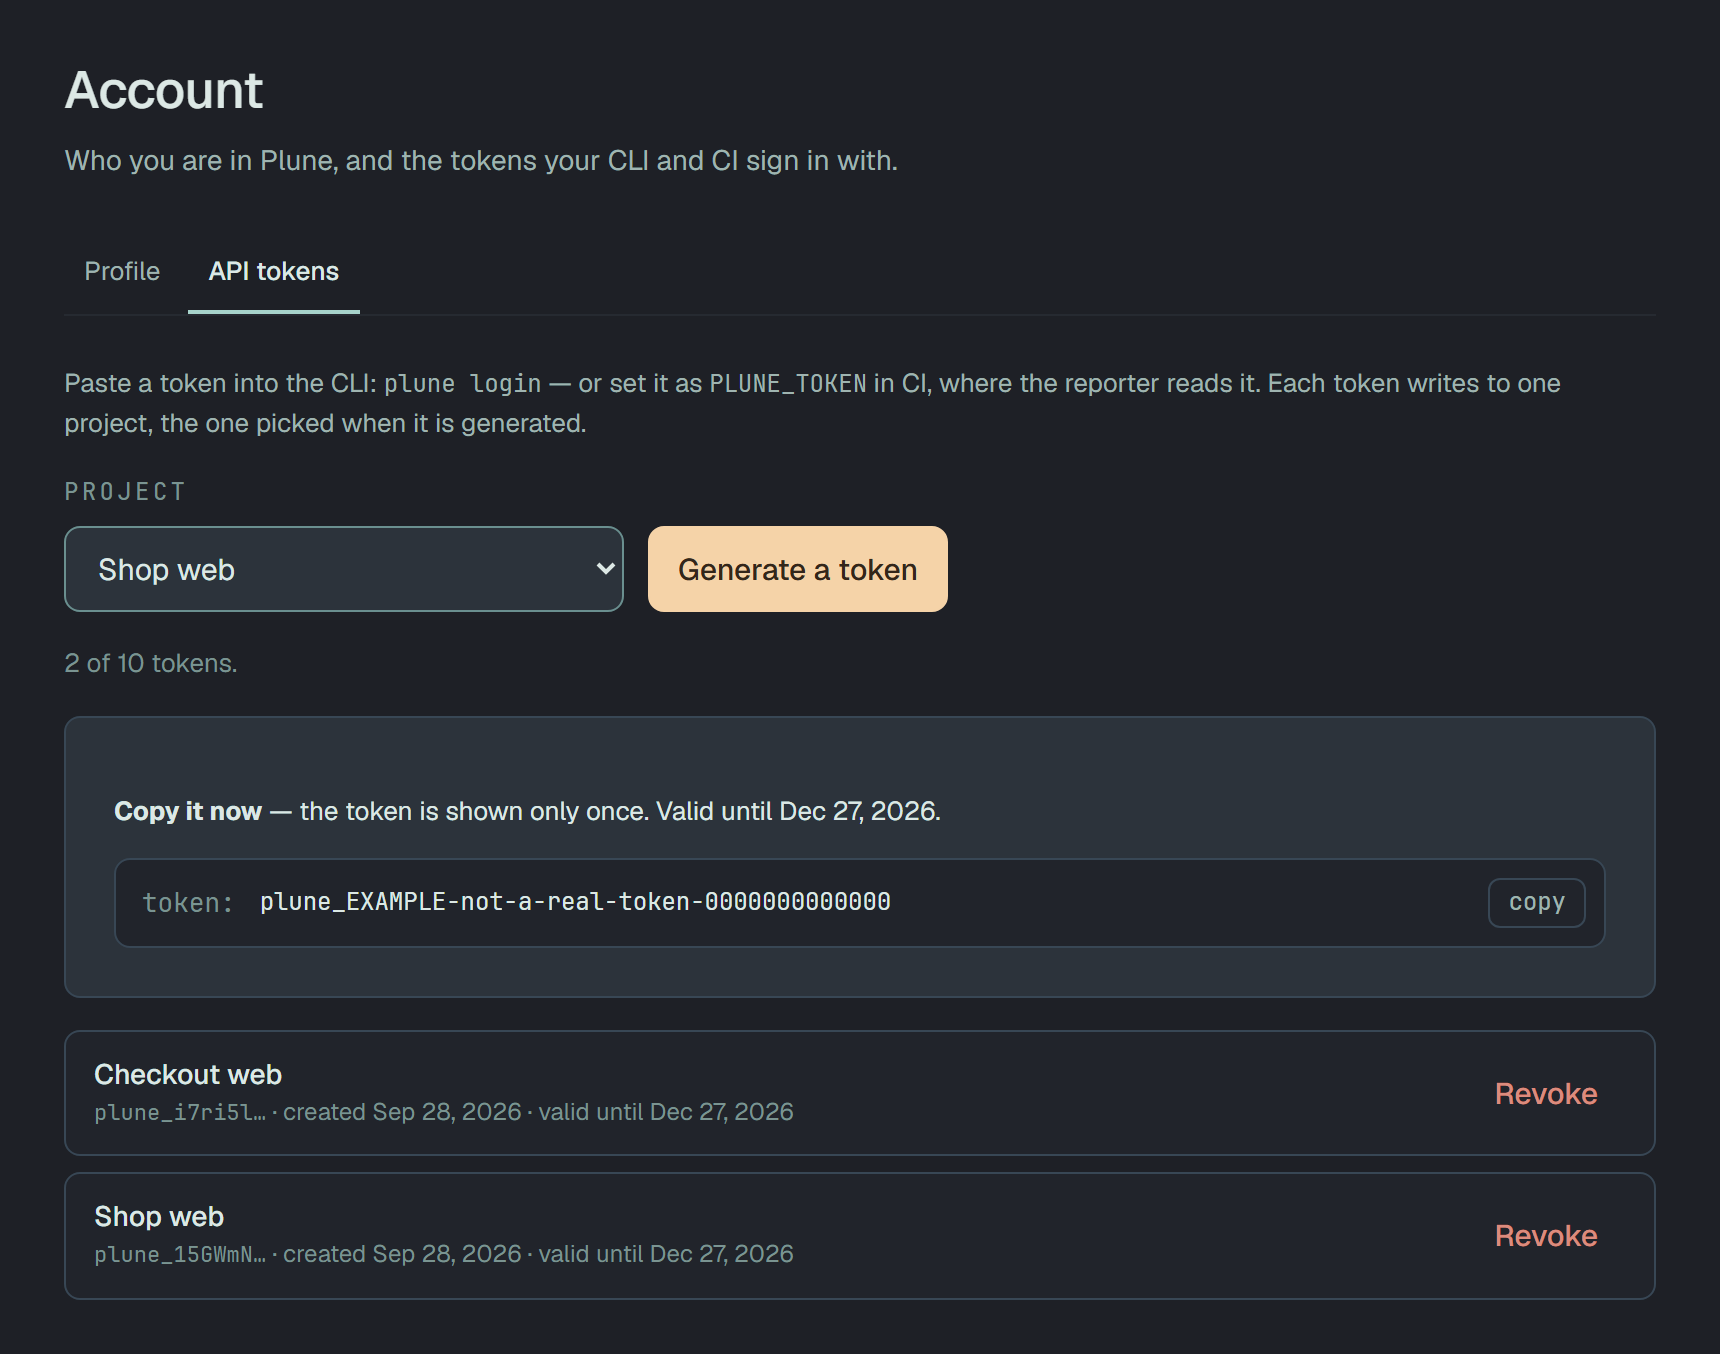Click the plune_EXAMPLE token string
The image size is (1720, 1354).
575,902
